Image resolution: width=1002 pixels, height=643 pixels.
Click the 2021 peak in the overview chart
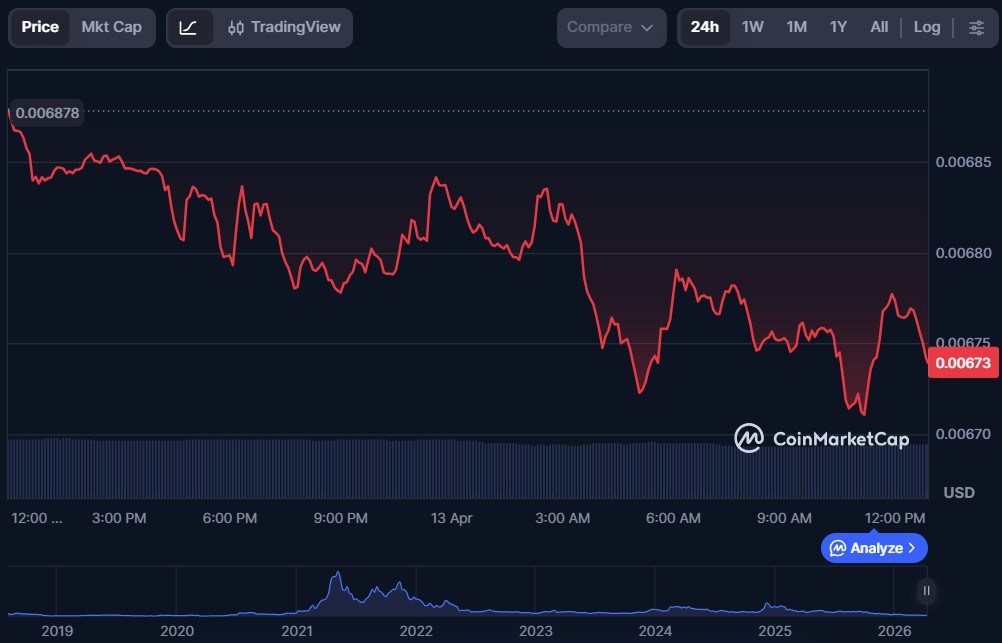click(338, 576)
